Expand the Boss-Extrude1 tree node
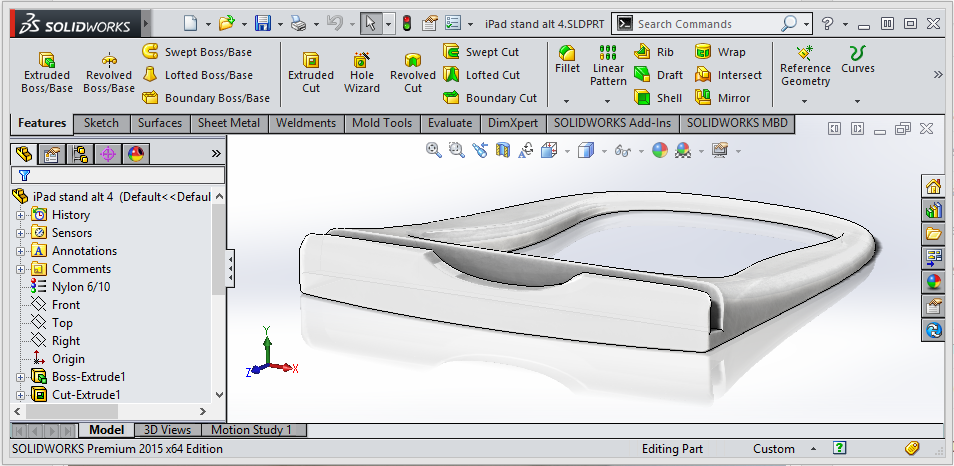The image size is (954, 466). [x=19, y=377]
